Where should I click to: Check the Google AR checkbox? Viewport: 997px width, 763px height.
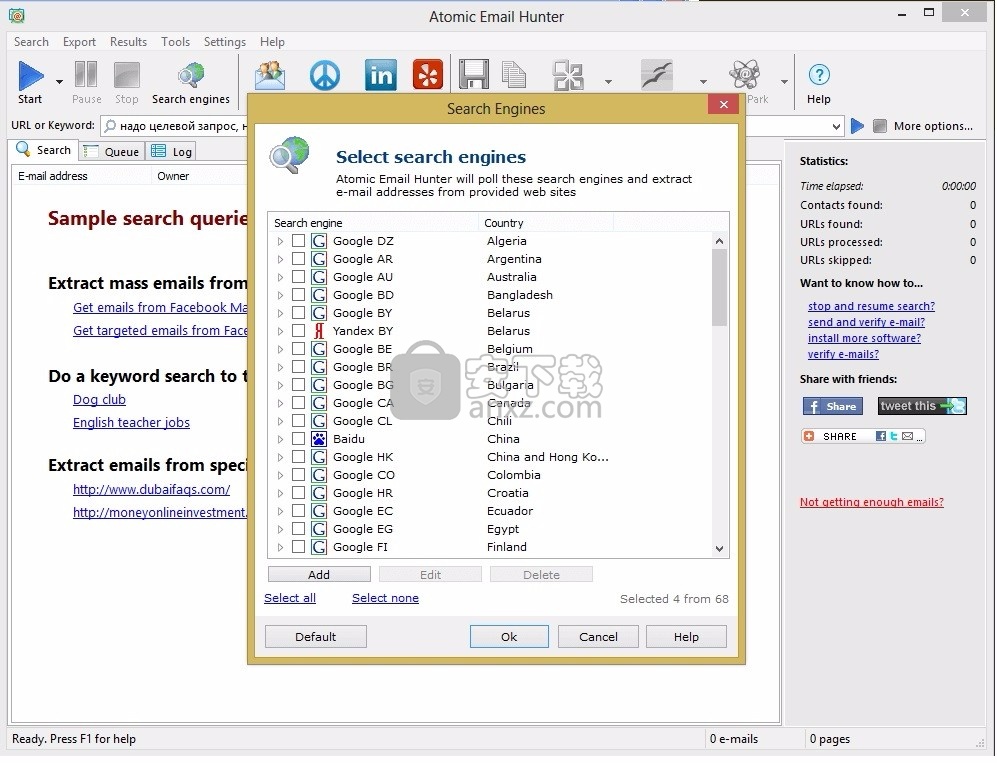298,258
